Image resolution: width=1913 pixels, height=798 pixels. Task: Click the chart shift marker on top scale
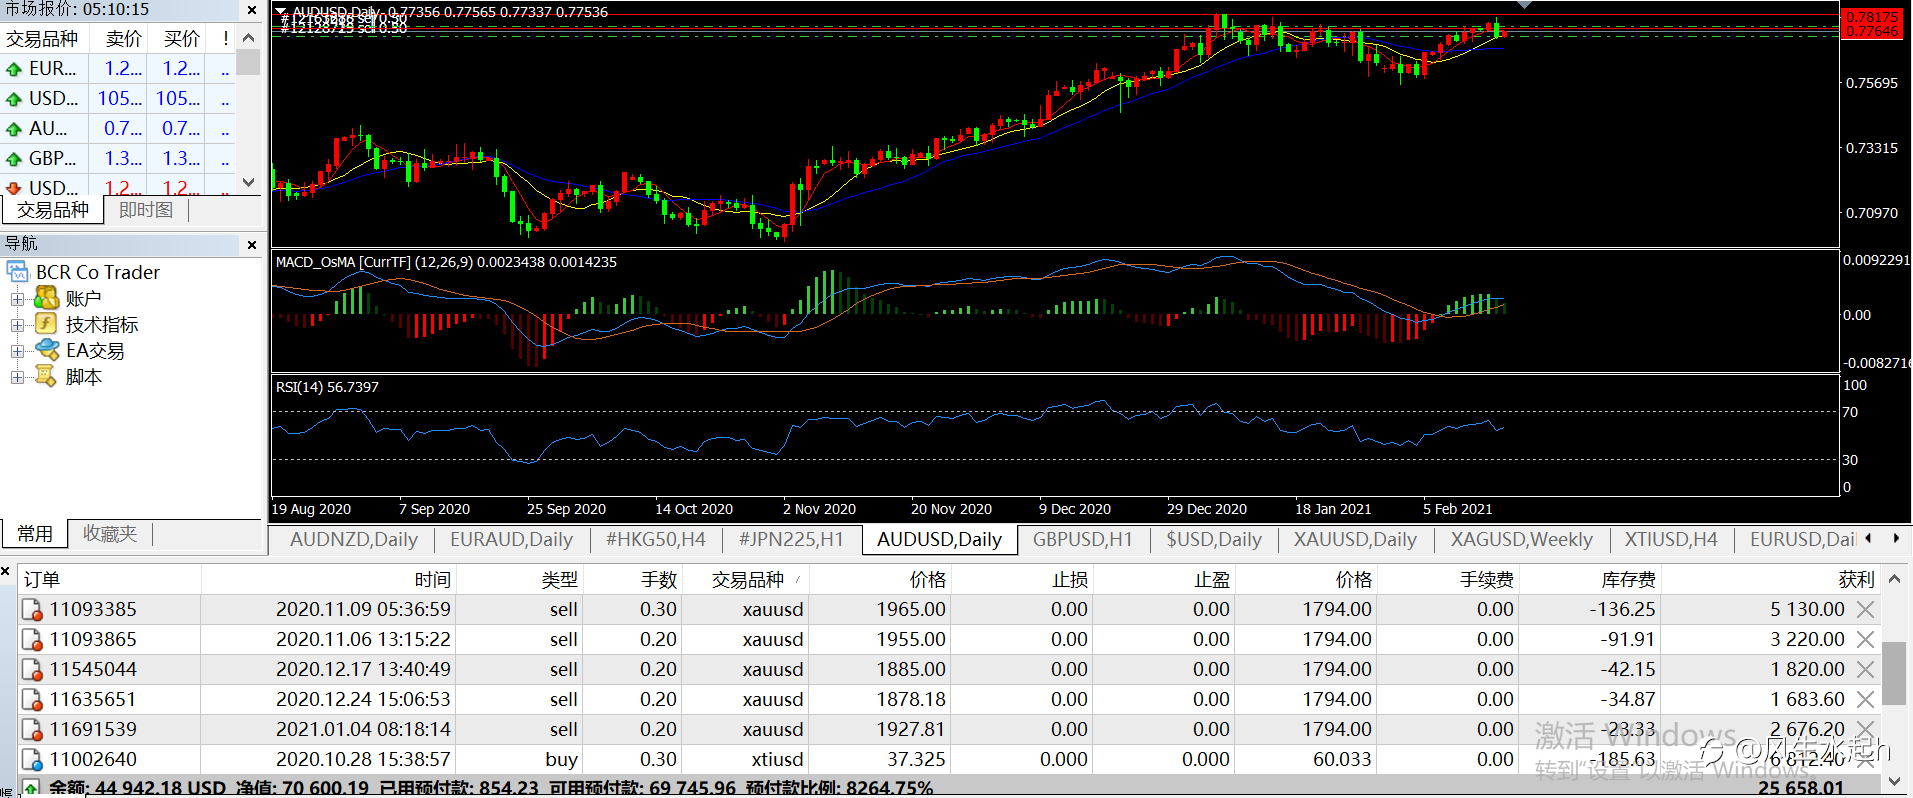[x=1524, y=5]
